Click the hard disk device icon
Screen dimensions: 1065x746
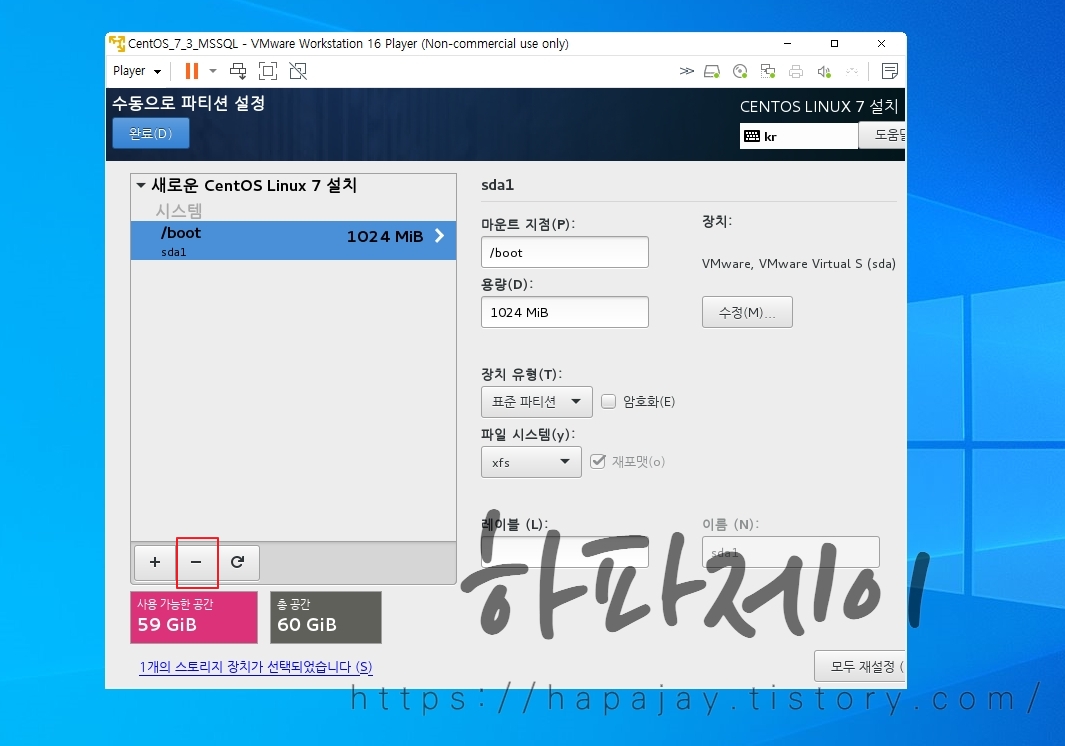[712, 71]
